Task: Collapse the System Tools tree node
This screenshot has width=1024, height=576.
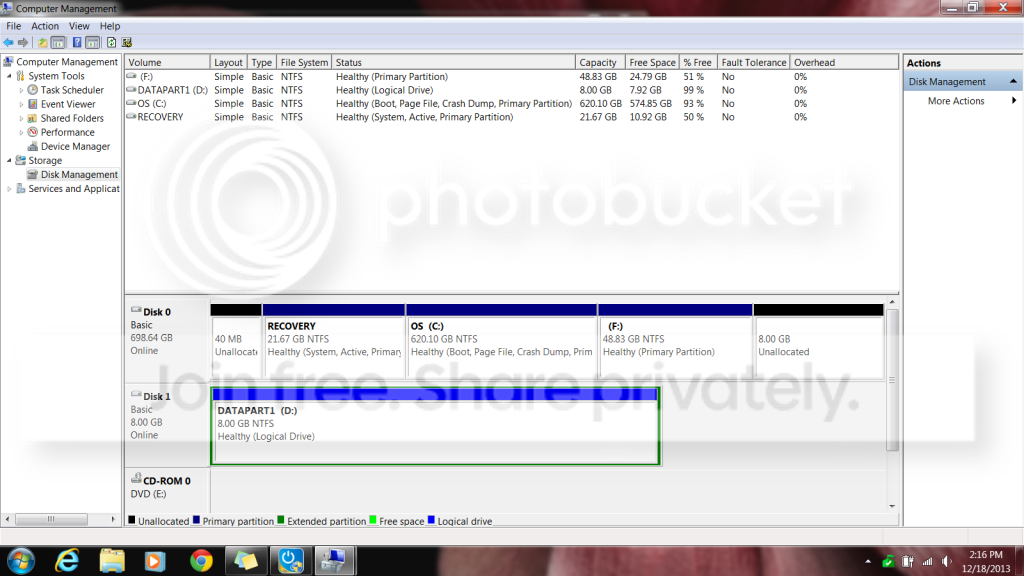Action: pyautogui.click(x=9, y=76)
